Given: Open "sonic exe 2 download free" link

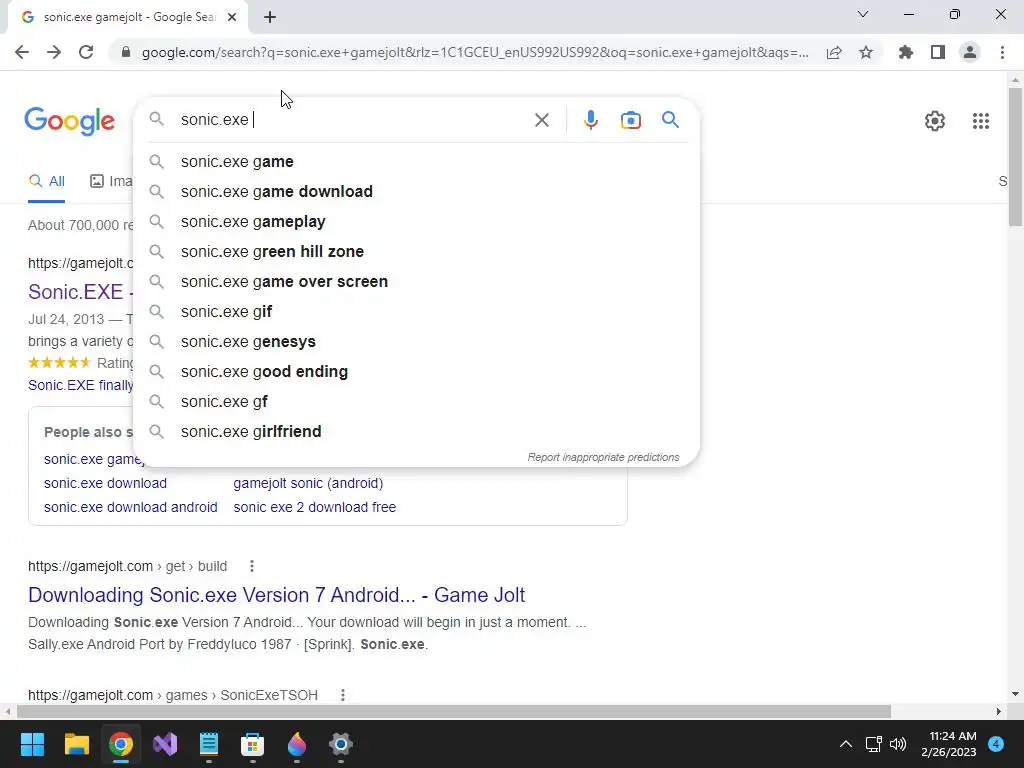Looking at the screenshot, I should click(x=315, y=507).
